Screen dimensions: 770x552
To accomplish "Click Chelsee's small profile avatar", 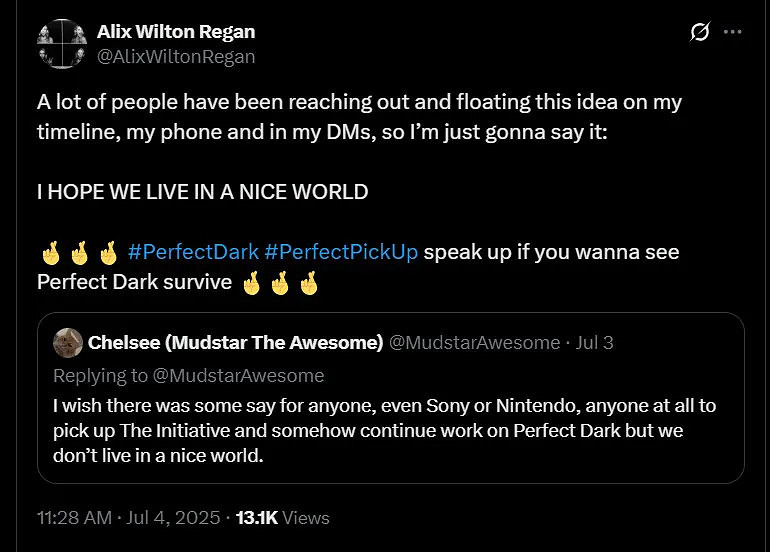I will (67, 343).
